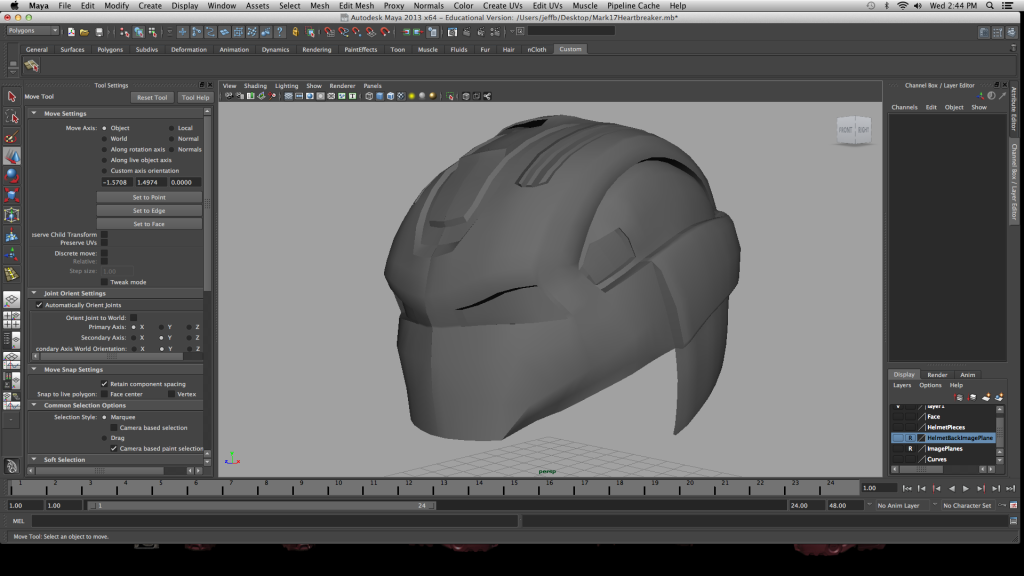Uncheck Retain component spacing
The height and width of the screenshot is (576, 1024).
coord(104,384)
